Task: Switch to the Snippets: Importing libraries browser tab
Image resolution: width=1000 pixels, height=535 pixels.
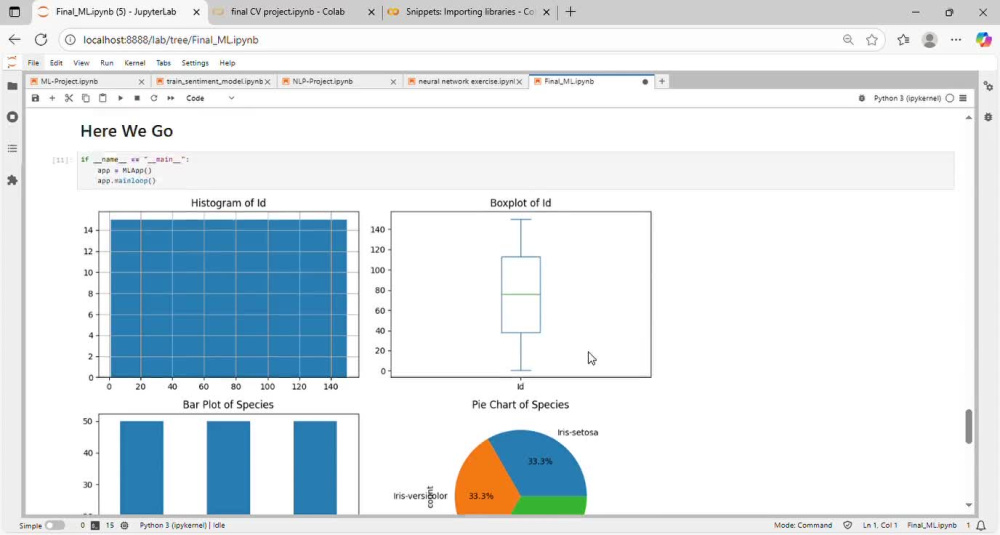Action: click(469, 11)
